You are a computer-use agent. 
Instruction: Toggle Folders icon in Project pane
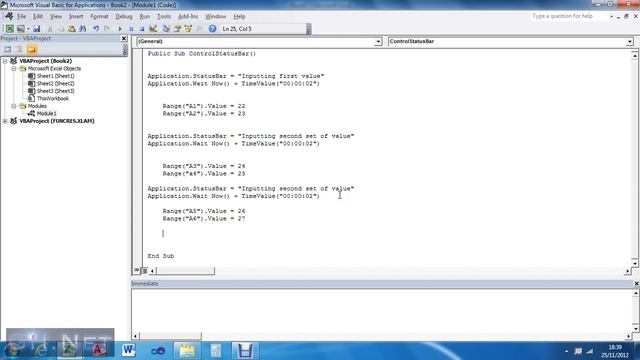[x=32, y=49]
